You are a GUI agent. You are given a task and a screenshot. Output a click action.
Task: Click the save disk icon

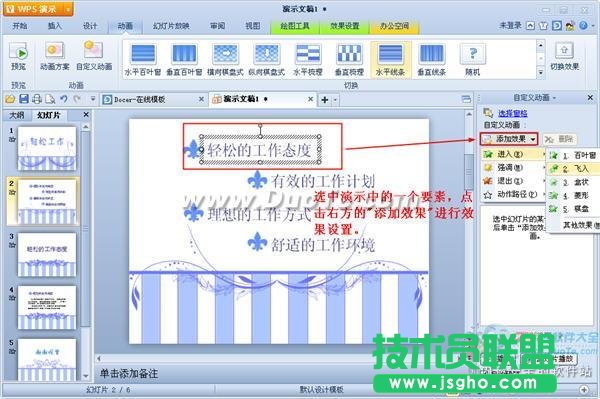click(24, 99)
